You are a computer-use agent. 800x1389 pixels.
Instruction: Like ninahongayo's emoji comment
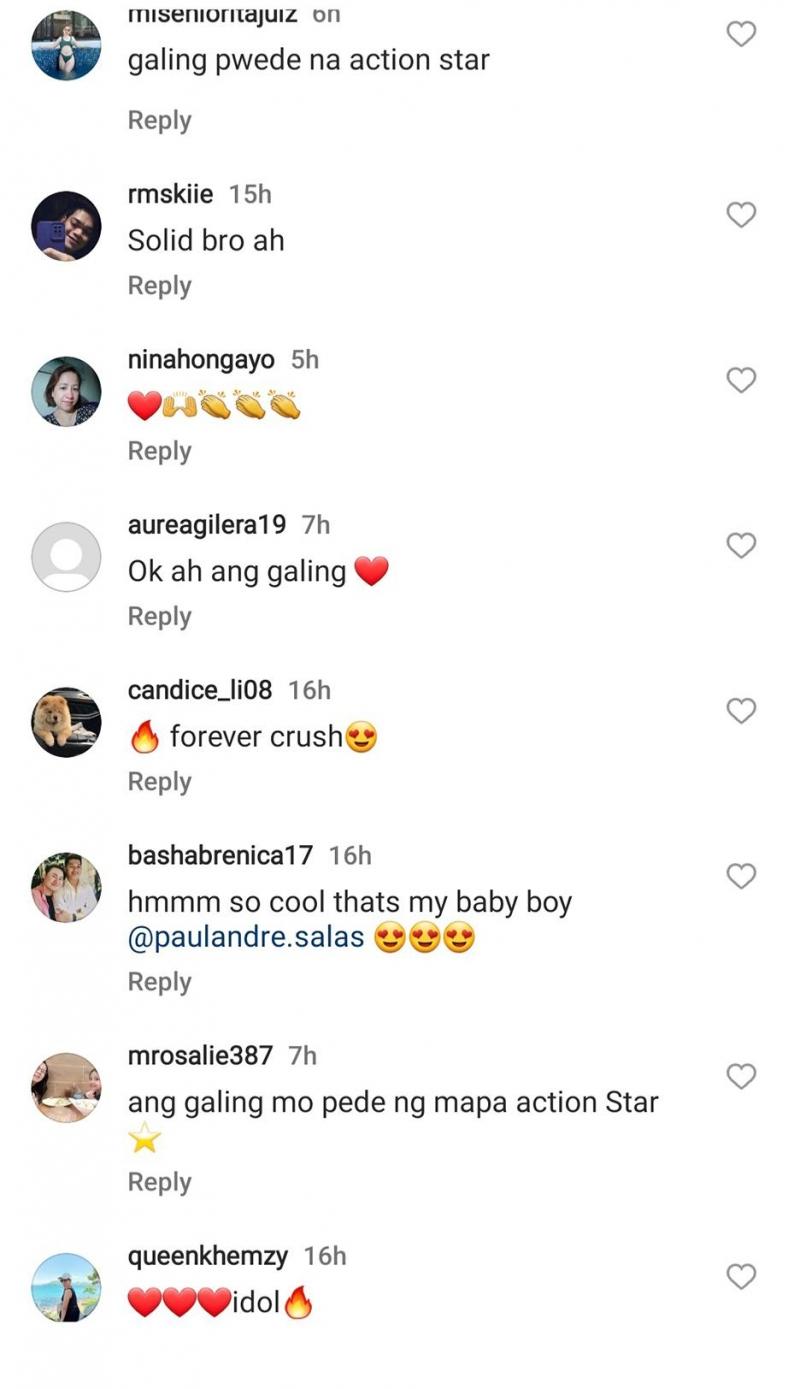tap(741, 380)
